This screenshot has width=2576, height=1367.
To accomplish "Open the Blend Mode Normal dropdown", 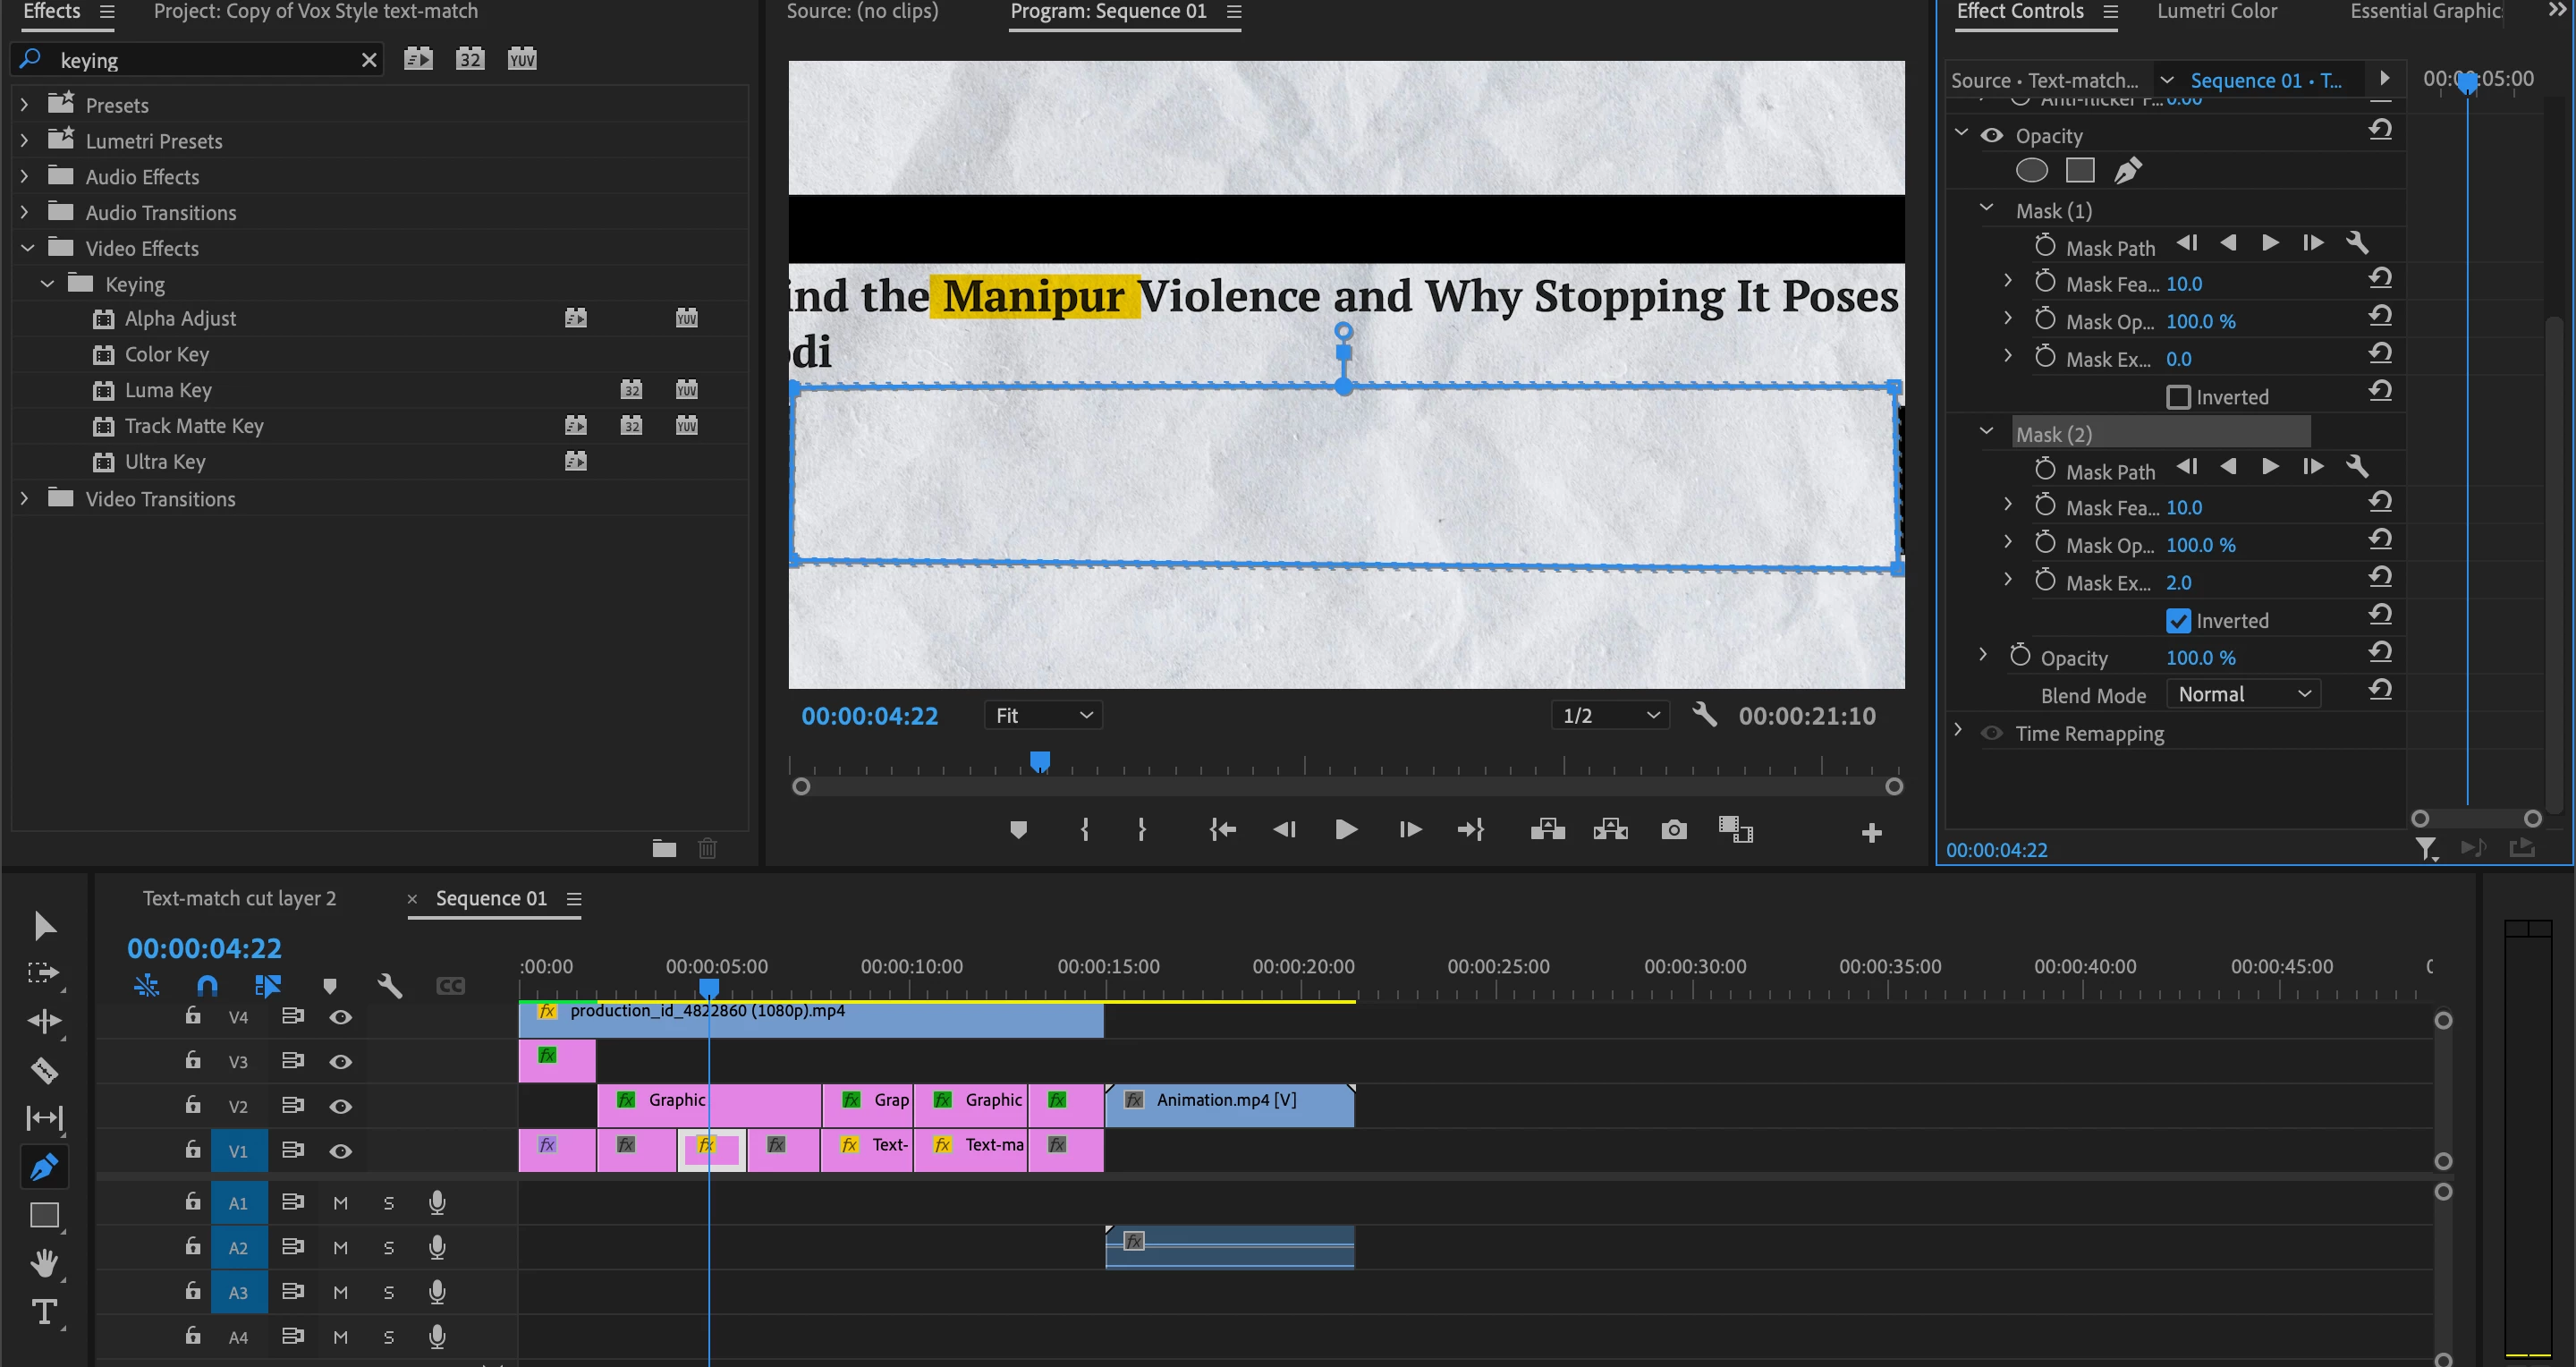I will 2243,694.
